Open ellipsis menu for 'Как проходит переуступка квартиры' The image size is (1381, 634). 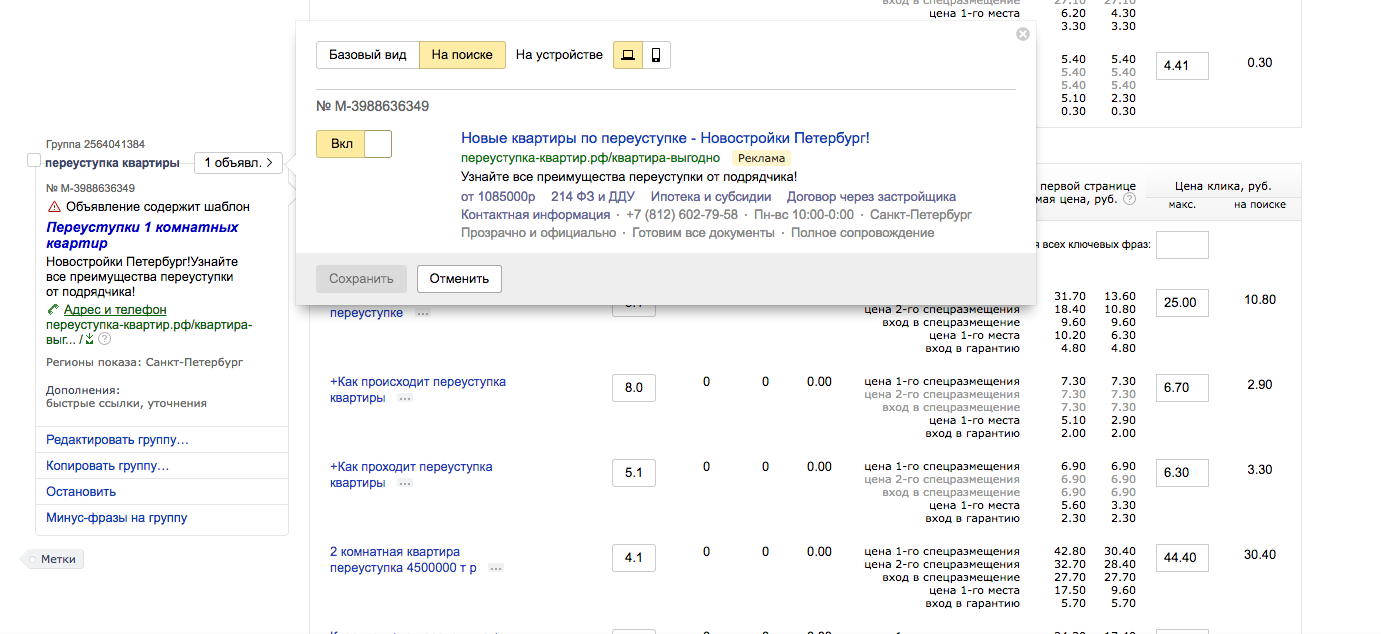pos(405,483)
